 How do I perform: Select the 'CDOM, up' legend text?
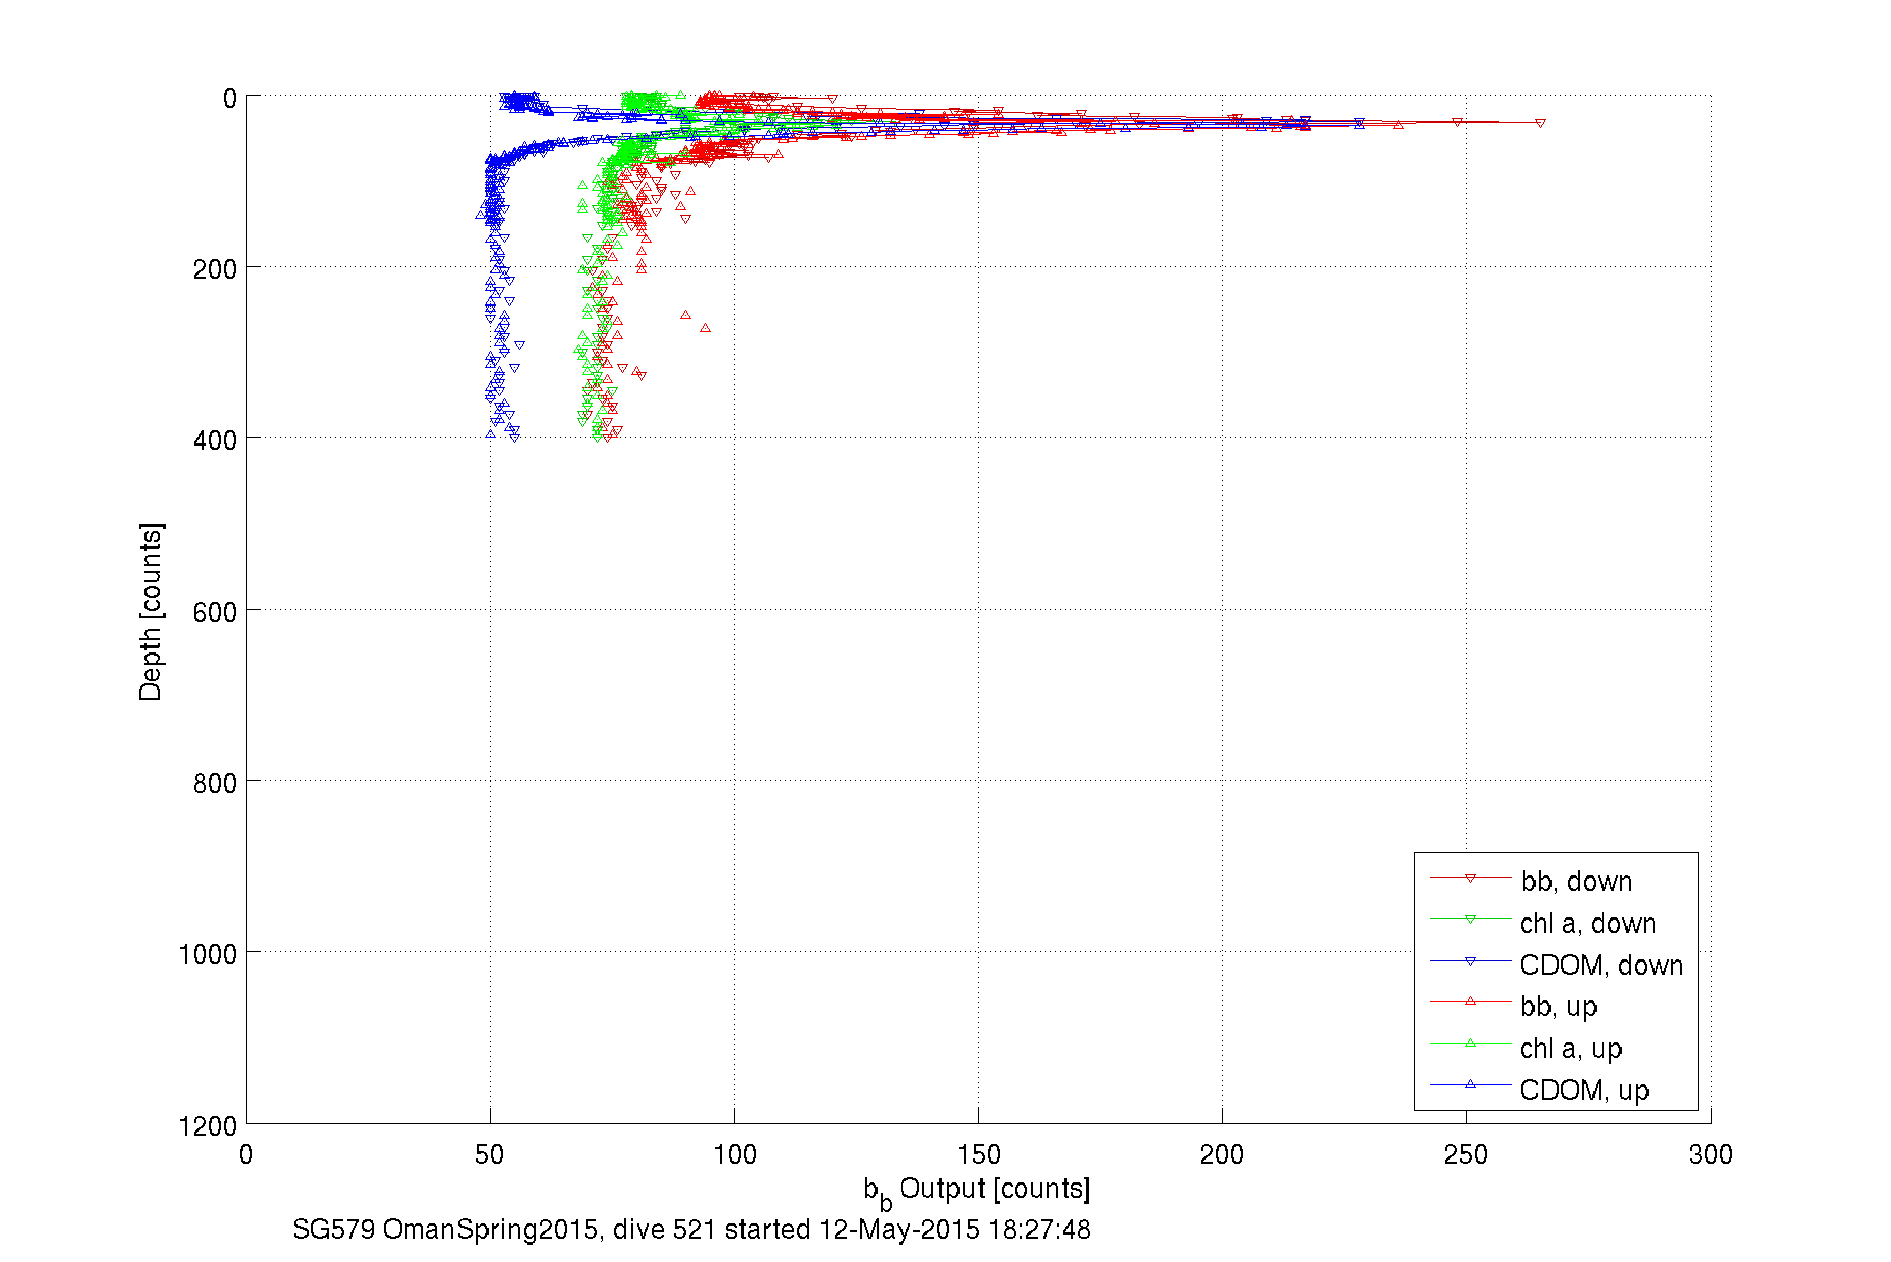(1584, 1090)
